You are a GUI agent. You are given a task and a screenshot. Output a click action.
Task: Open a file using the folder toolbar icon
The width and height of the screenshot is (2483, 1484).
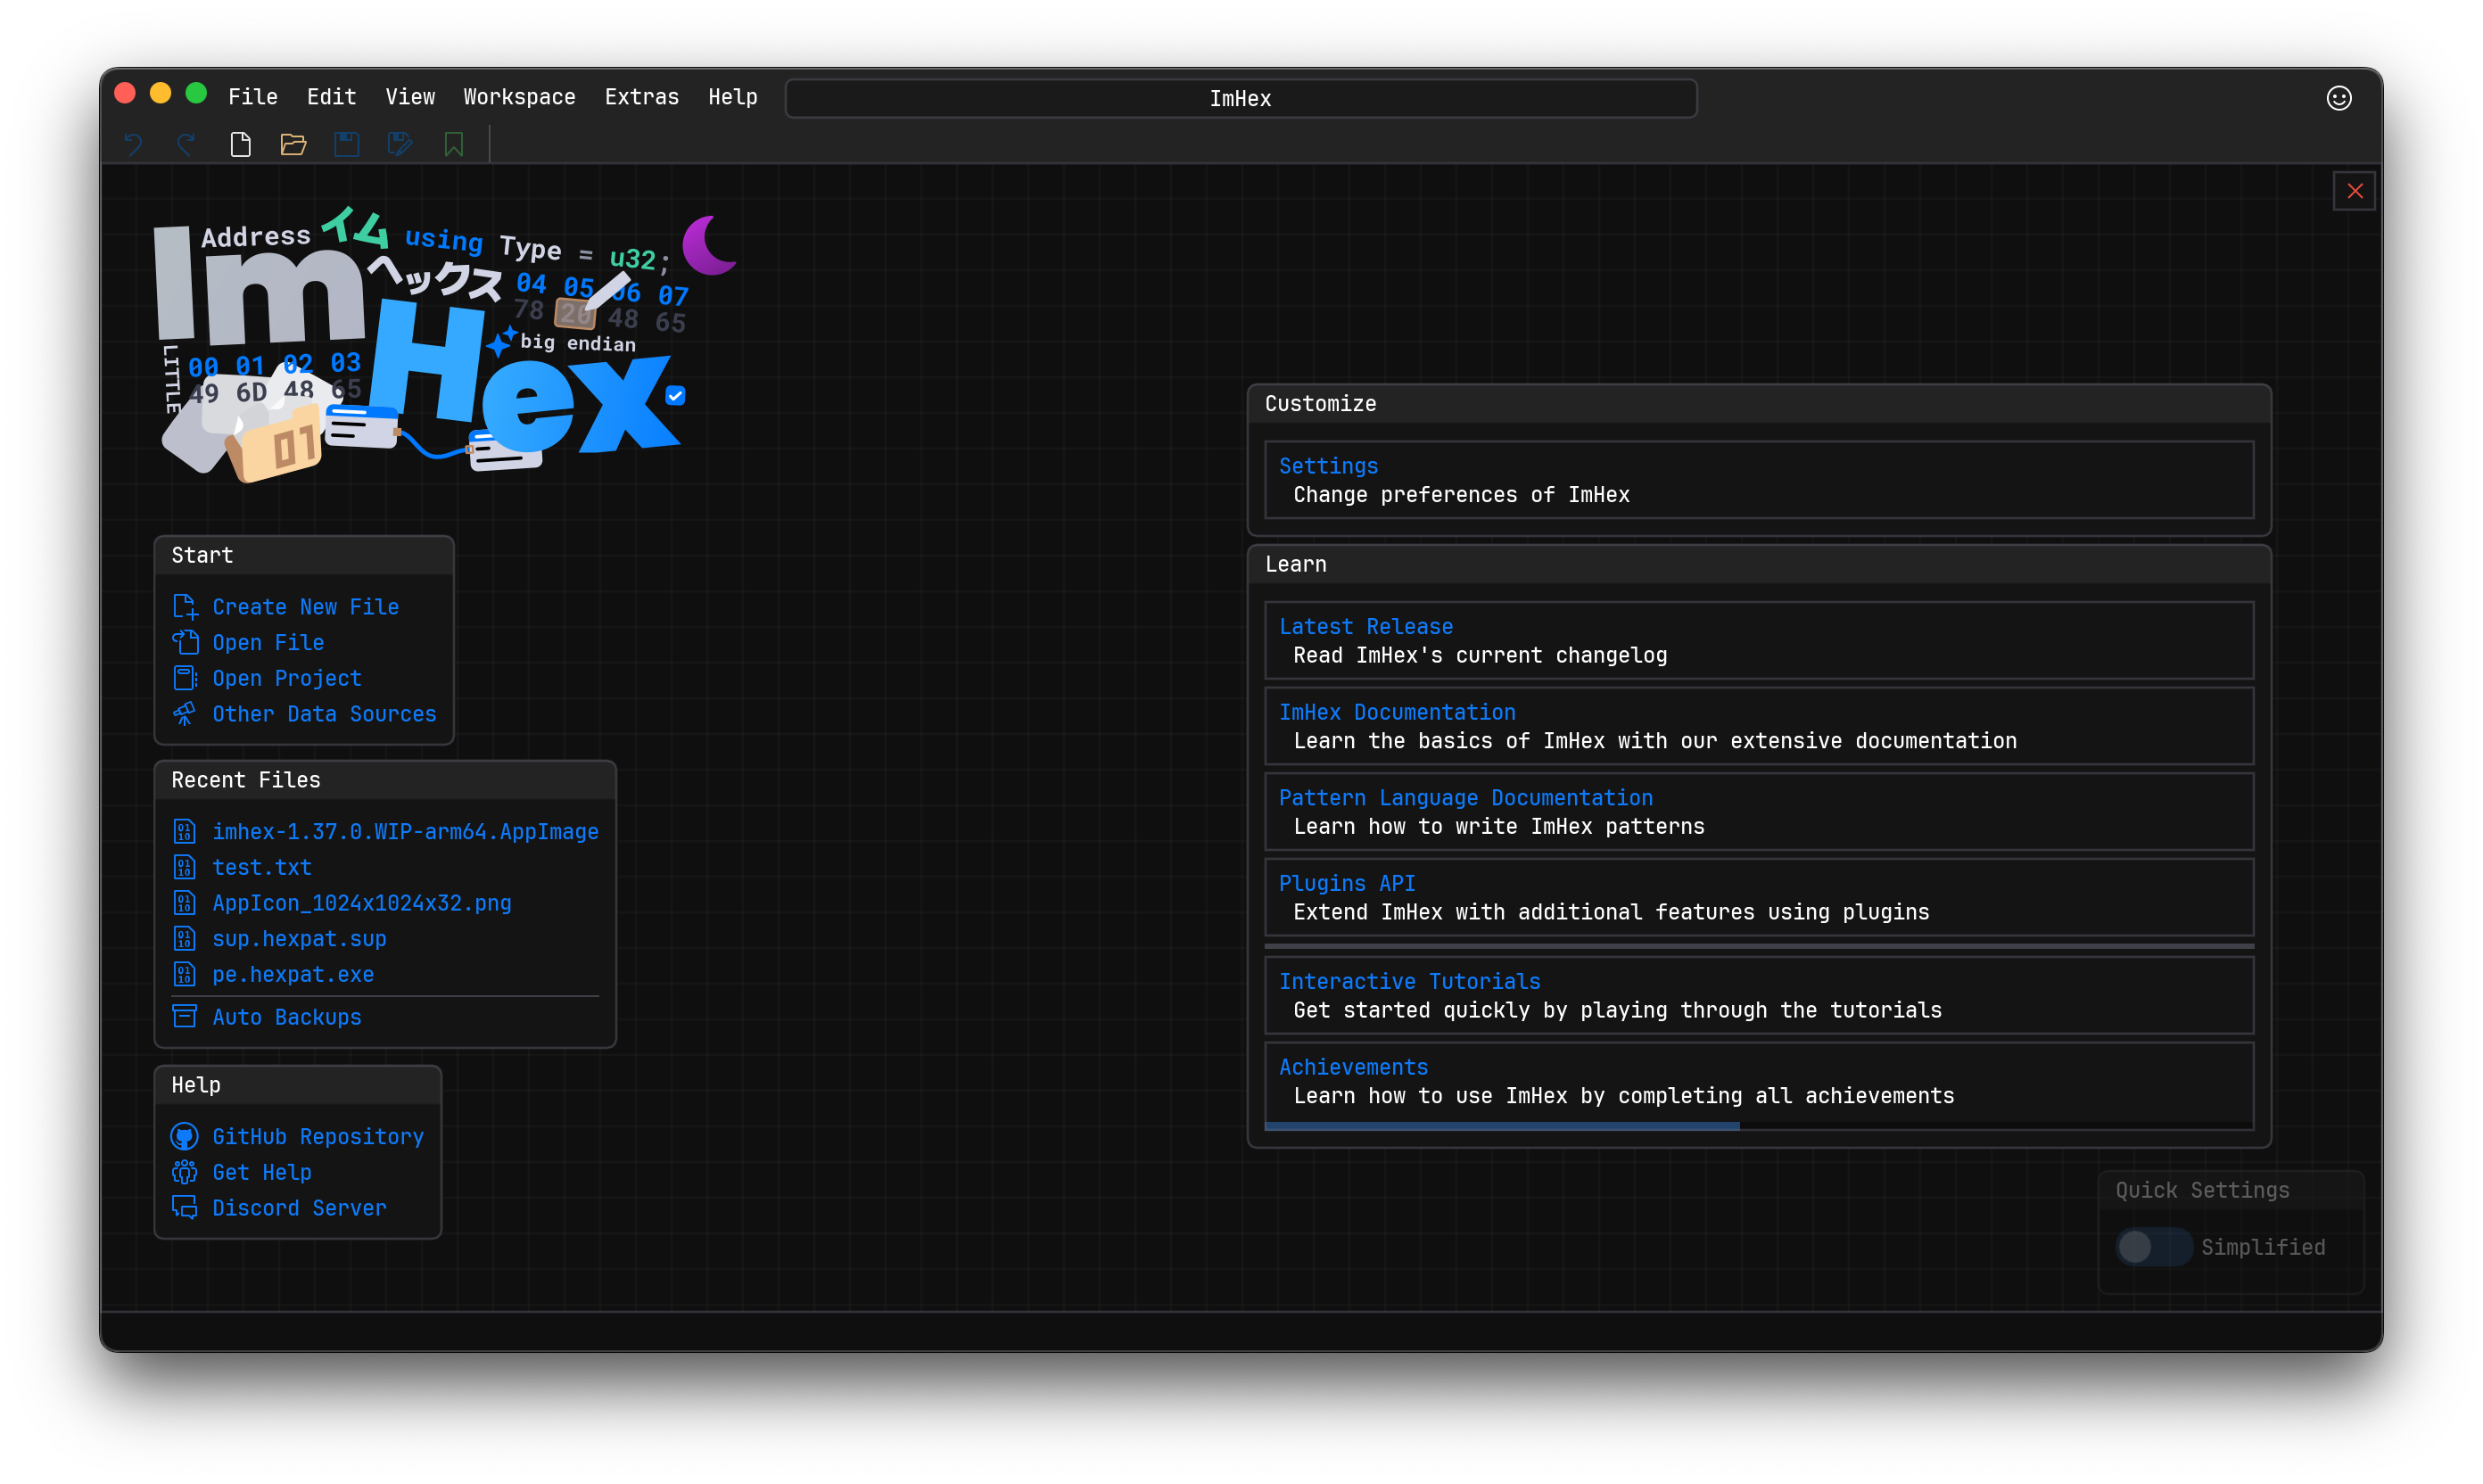coord(293,144)
